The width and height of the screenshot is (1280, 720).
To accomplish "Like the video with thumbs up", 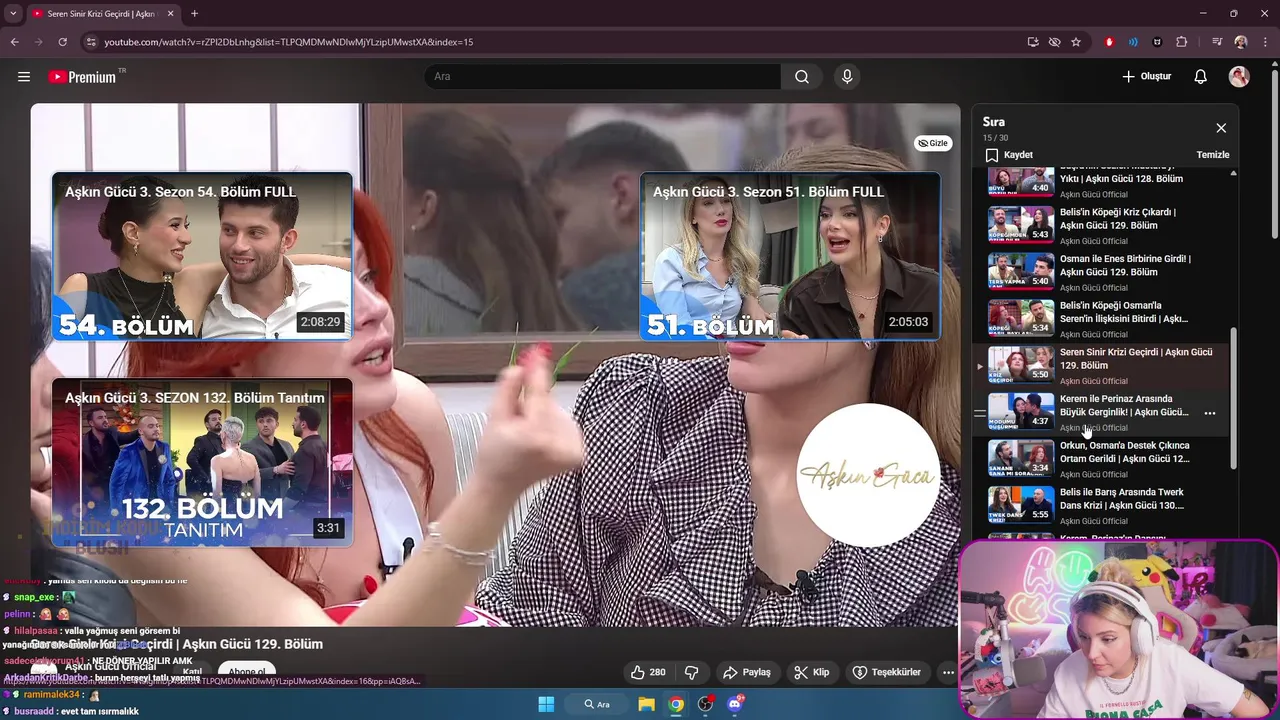I will (x=648, y=672).
